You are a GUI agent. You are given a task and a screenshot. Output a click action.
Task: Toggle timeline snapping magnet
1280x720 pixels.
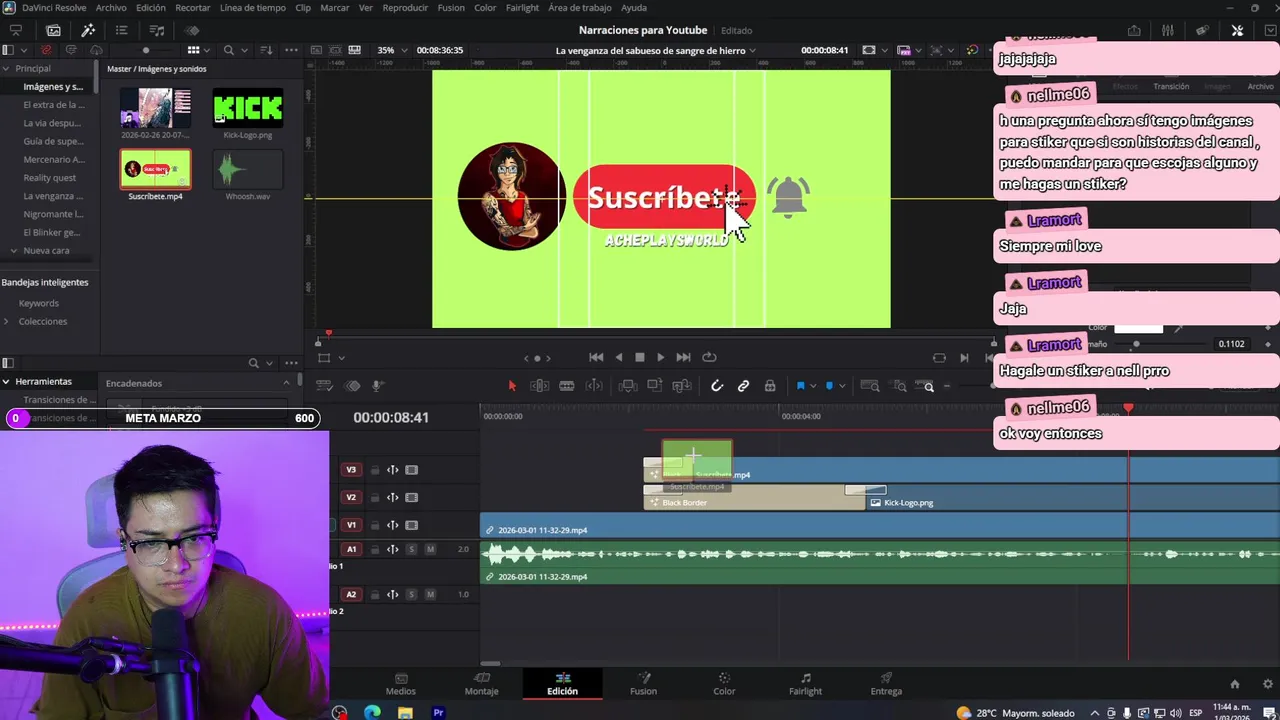point(717,386)
